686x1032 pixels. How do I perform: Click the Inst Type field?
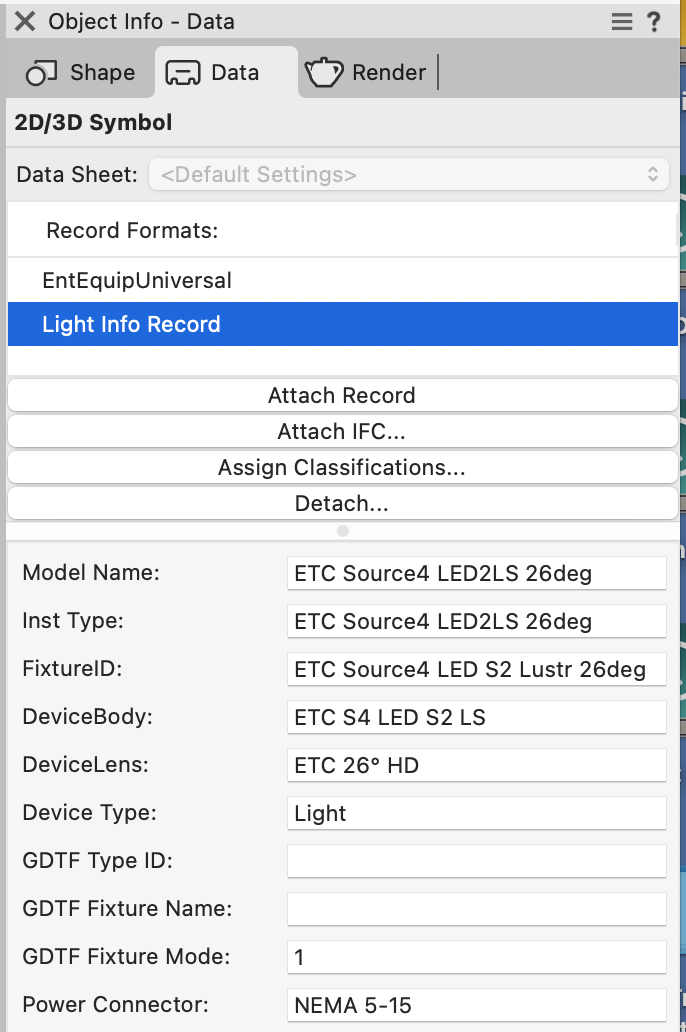pos(475,622)
